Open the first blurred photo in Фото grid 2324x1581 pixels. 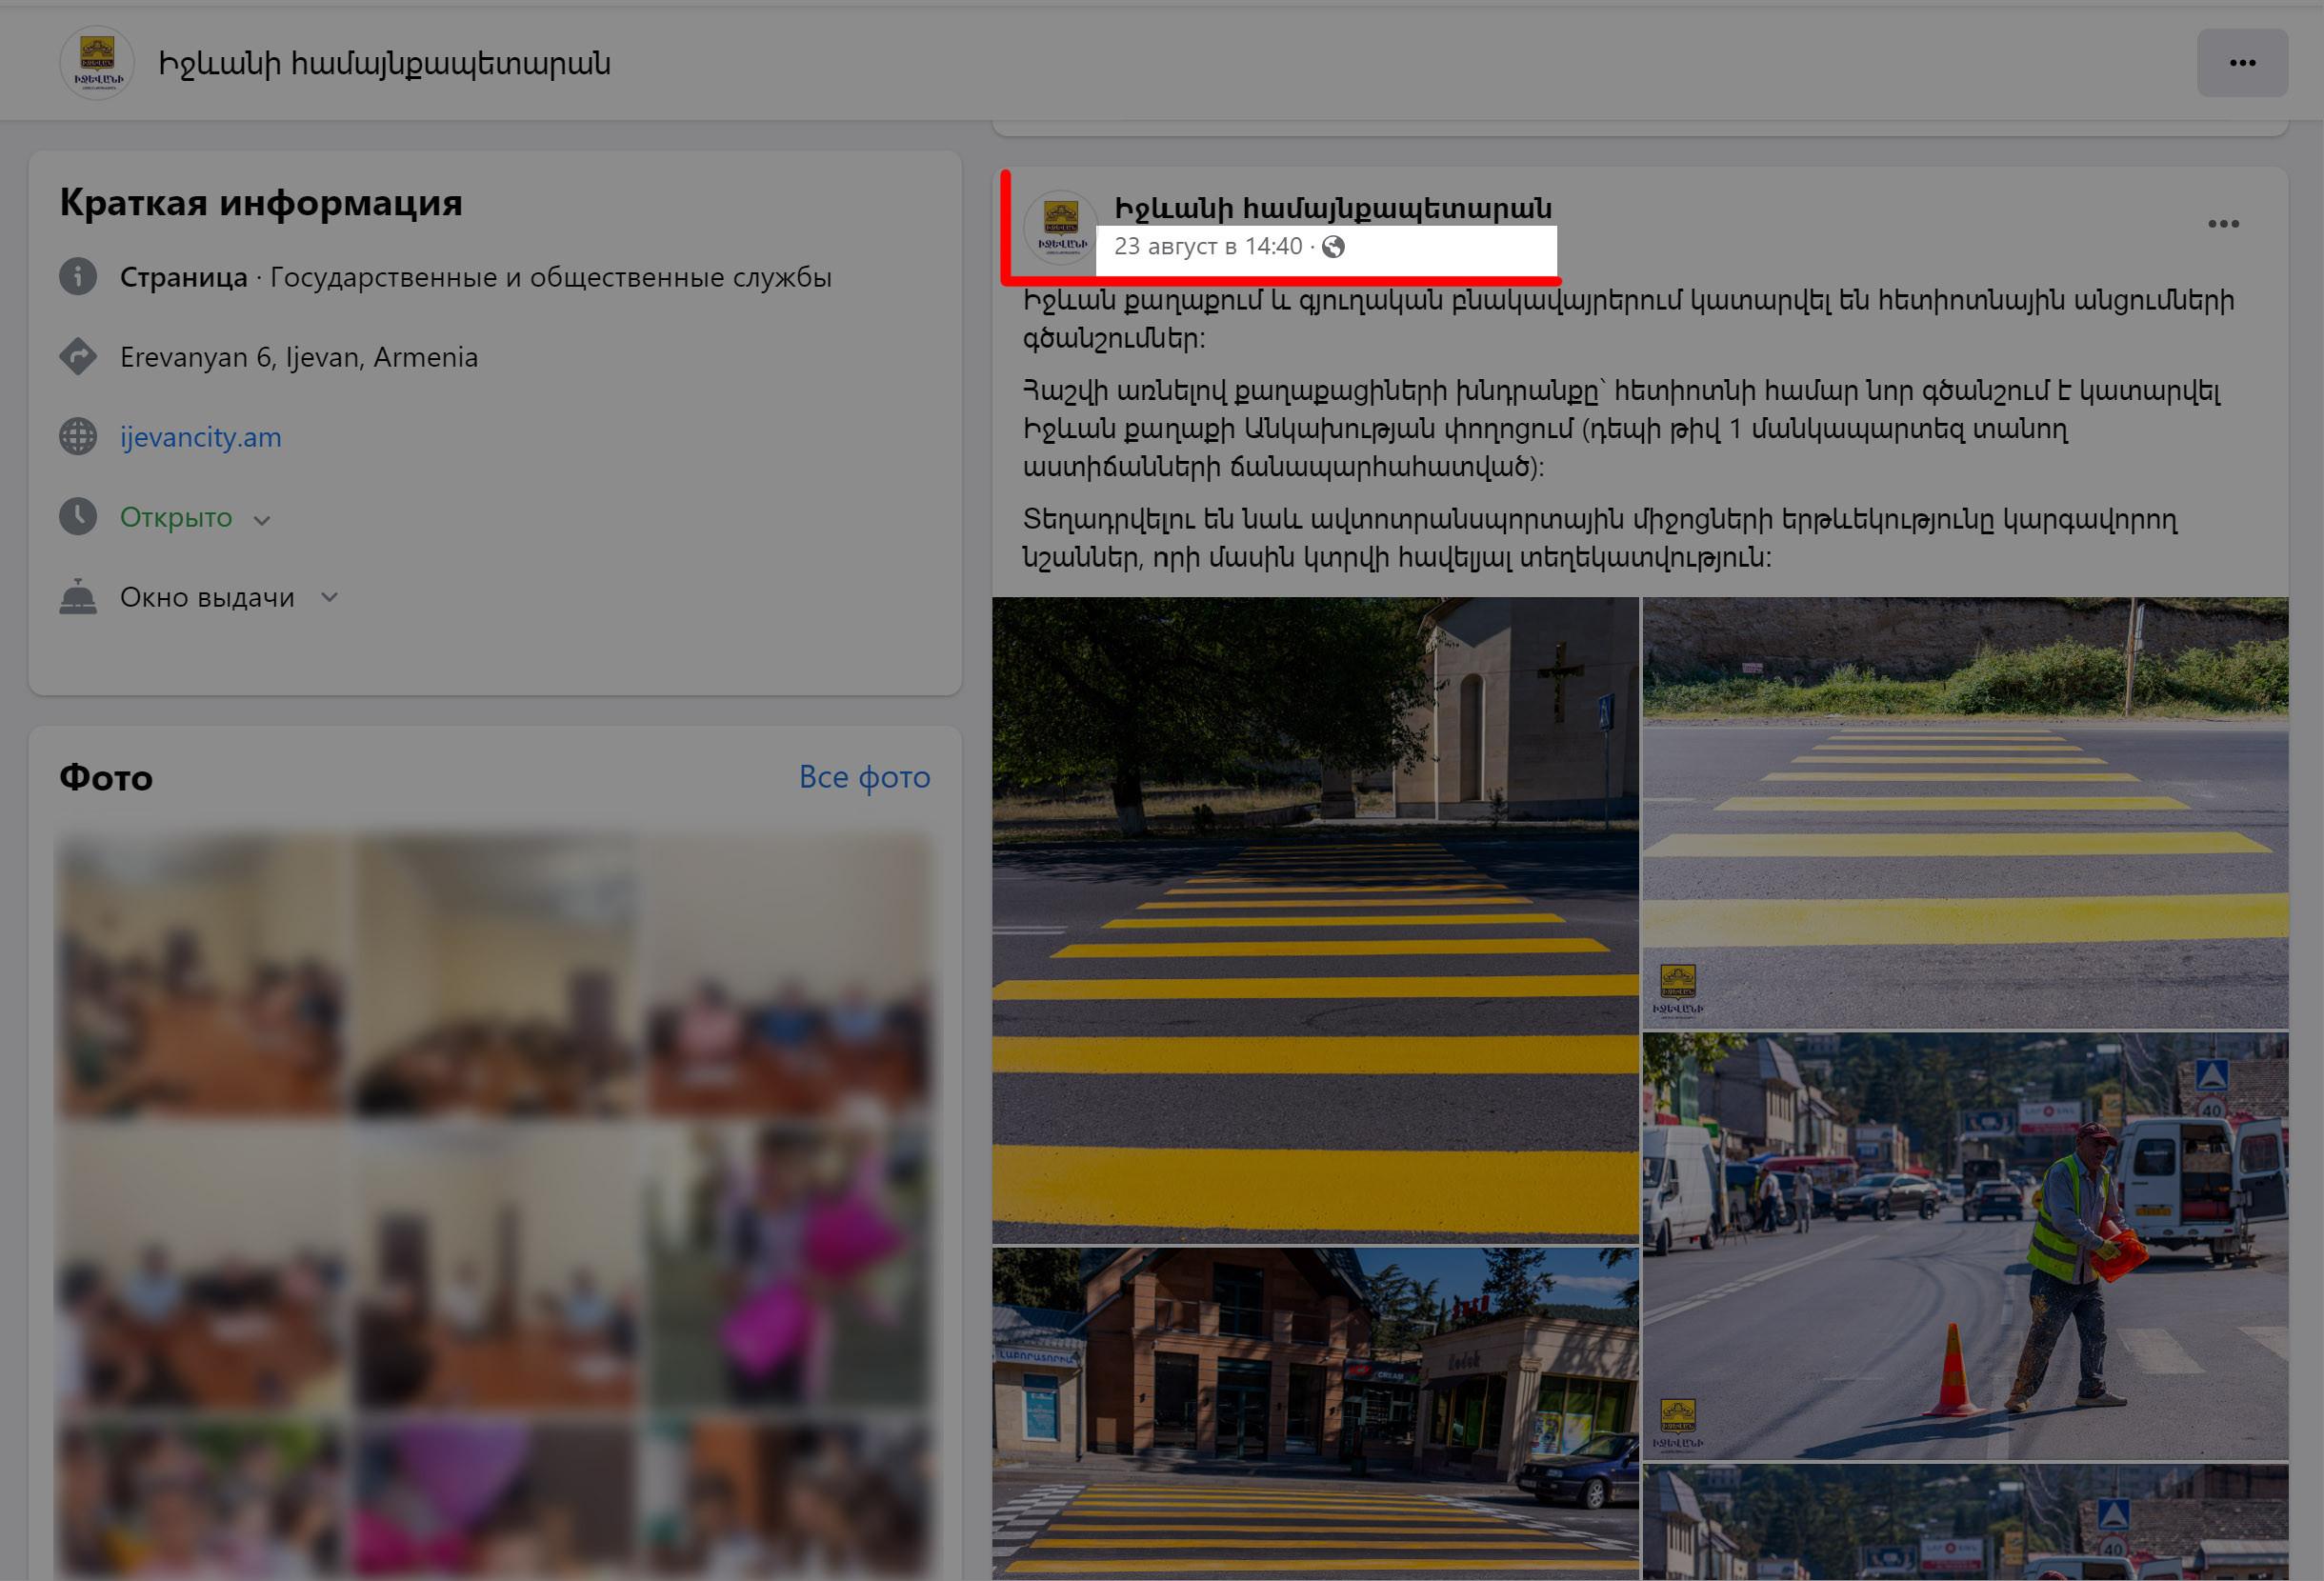pyautogui.click(x=203, y=975)
